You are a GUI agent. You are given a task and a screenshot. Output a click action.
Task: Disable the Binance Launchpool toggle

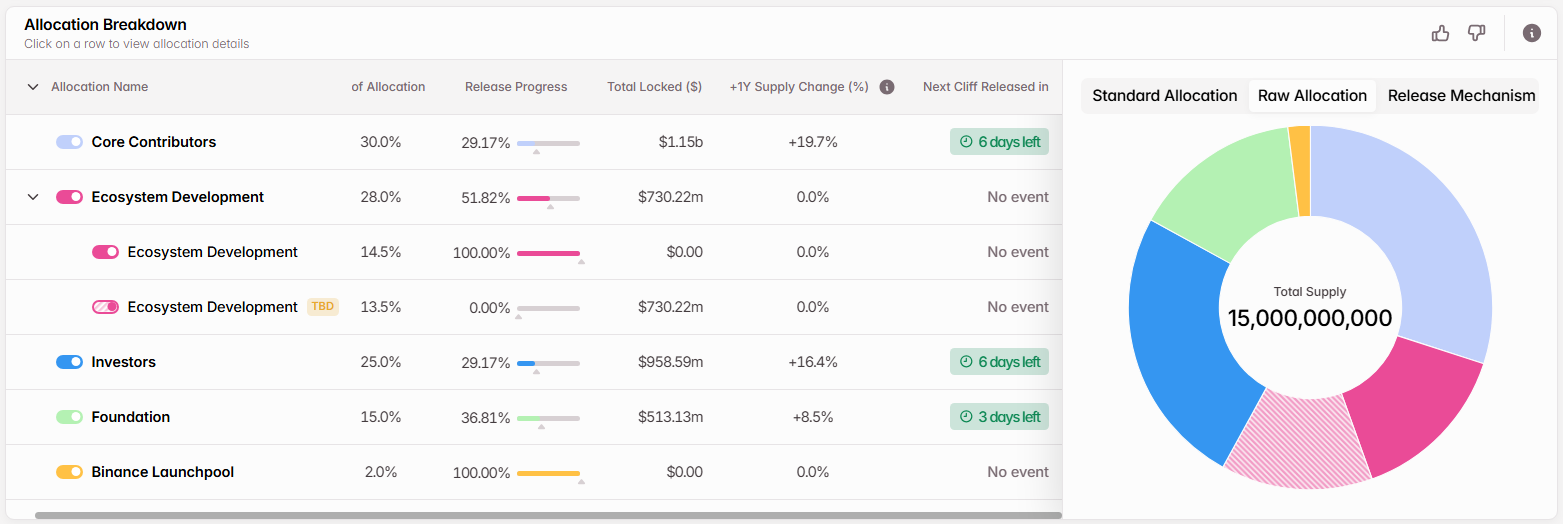[69, 472]
